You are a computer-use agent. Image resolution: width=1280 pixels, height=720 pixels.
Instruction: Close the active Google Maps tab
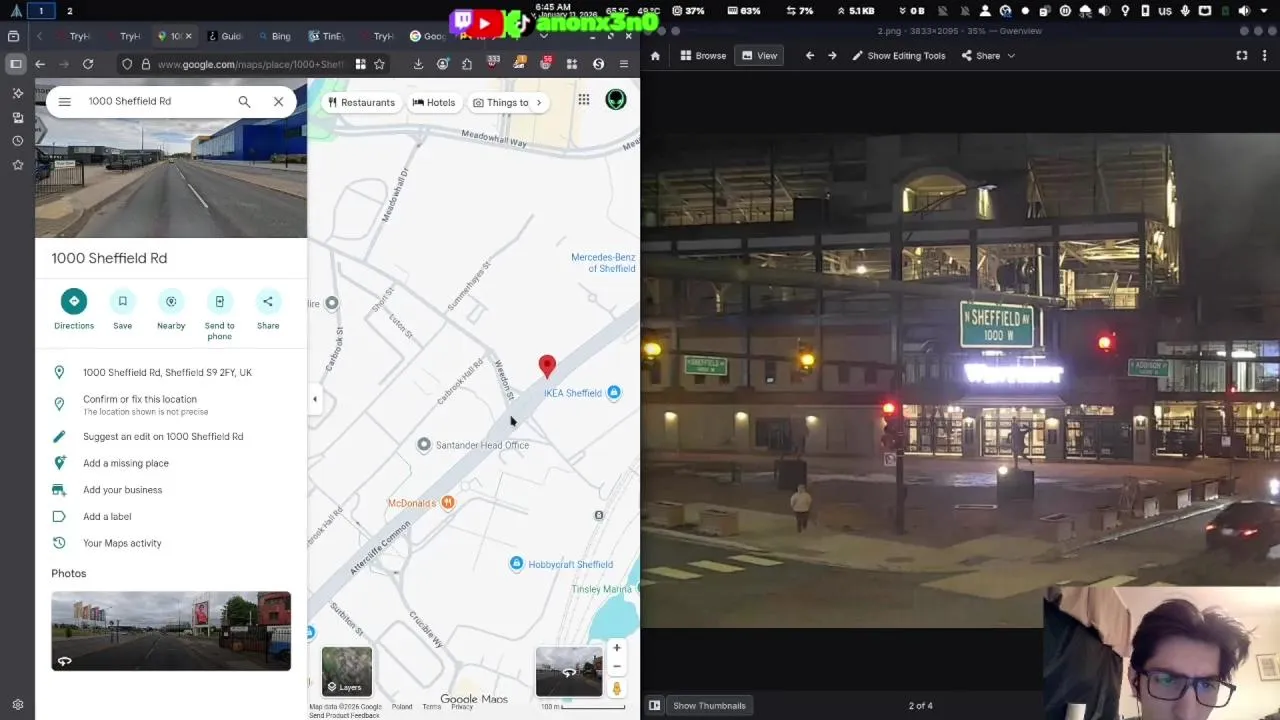pos(188,36)
